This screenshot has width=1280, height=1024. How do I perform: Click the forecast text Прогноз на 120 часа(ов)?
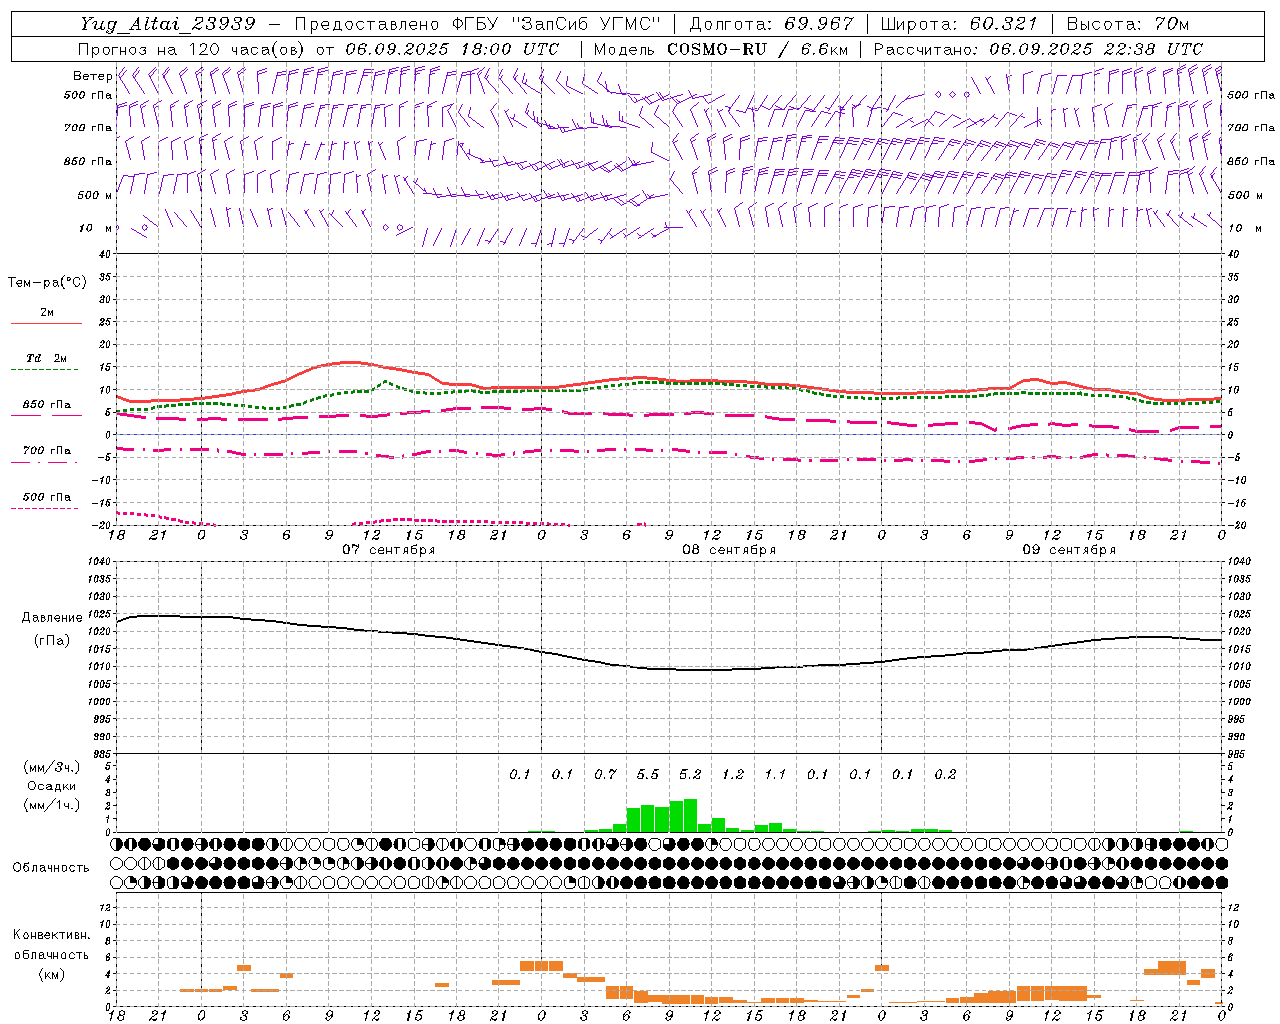[191, 49]
